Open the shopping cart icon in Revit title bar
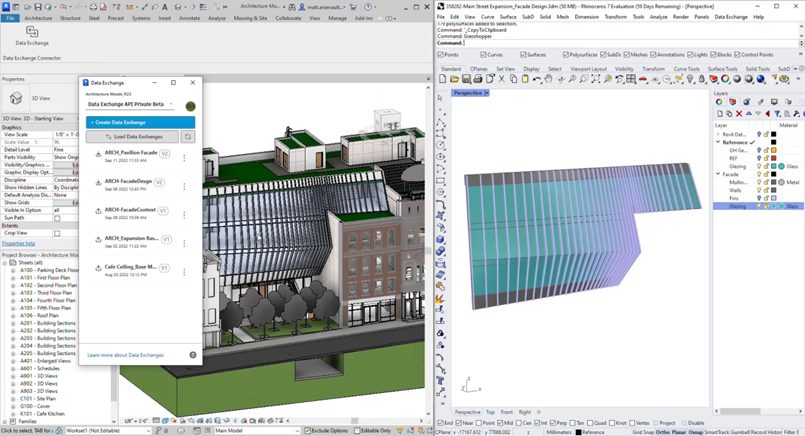The height and width of the screenshot is (436, 805). [353, 7]
